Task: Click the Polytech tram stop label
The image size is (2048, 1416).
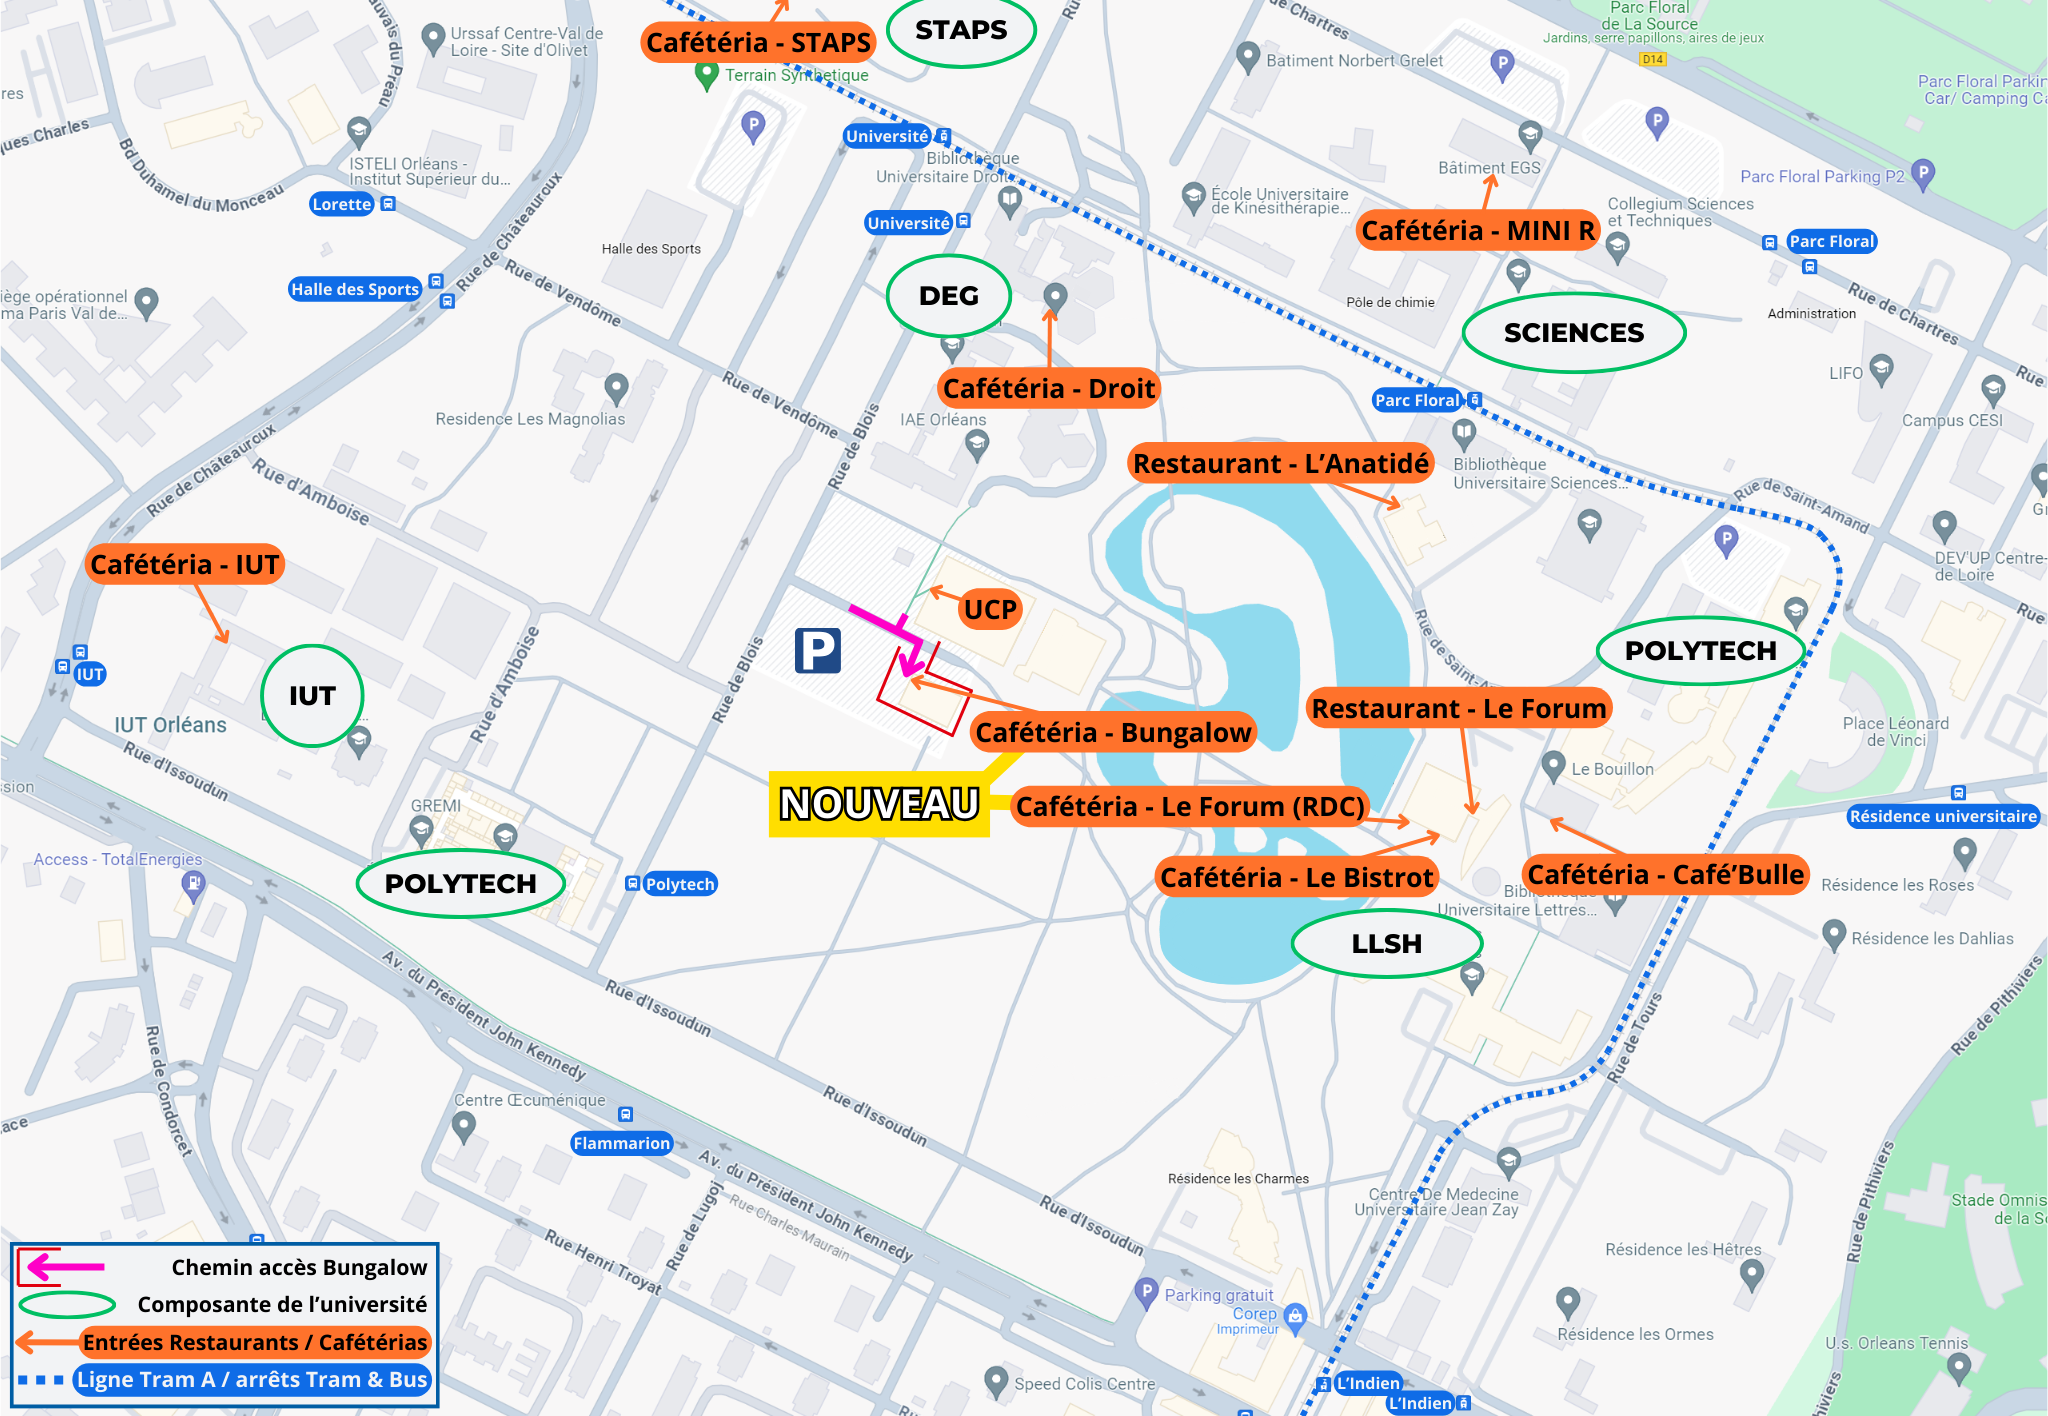Action: pos(679,884)
